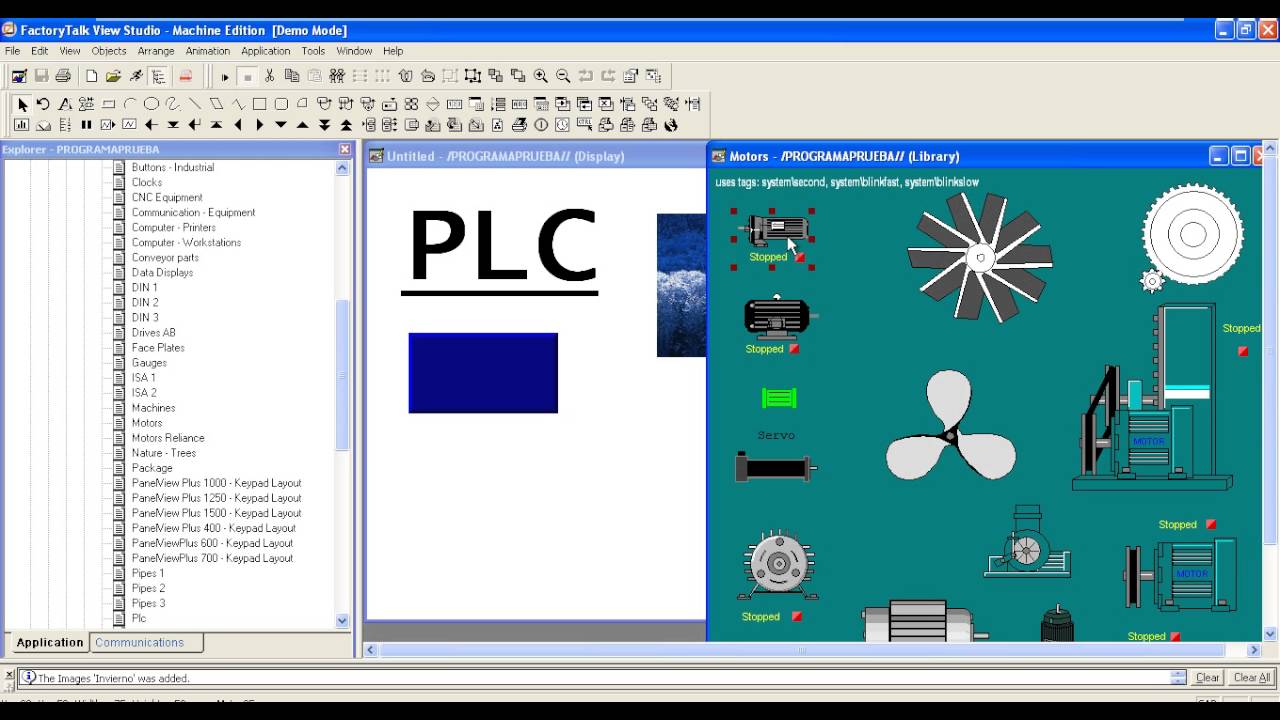Open the Arrange menu
This screenshot has height=720, width=1280.
click(156, 51)
